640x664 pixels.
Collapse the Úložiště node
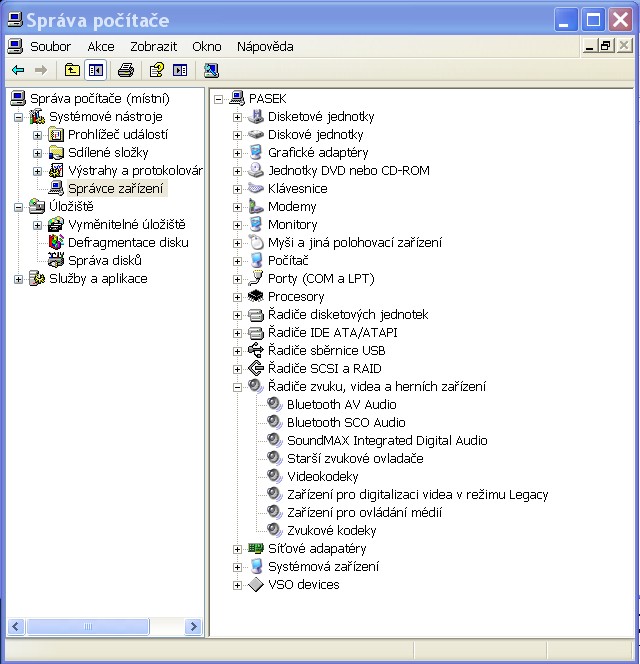pyautogui.click(x=19, y=207)
